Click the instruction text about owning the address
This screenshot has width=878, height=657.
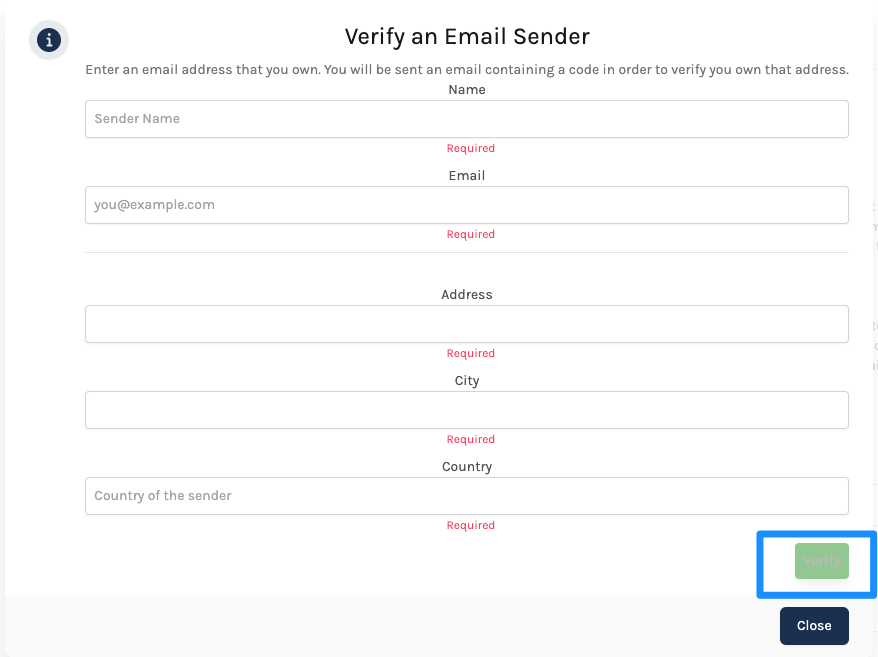pyautogui.click(x=466, y=69)
